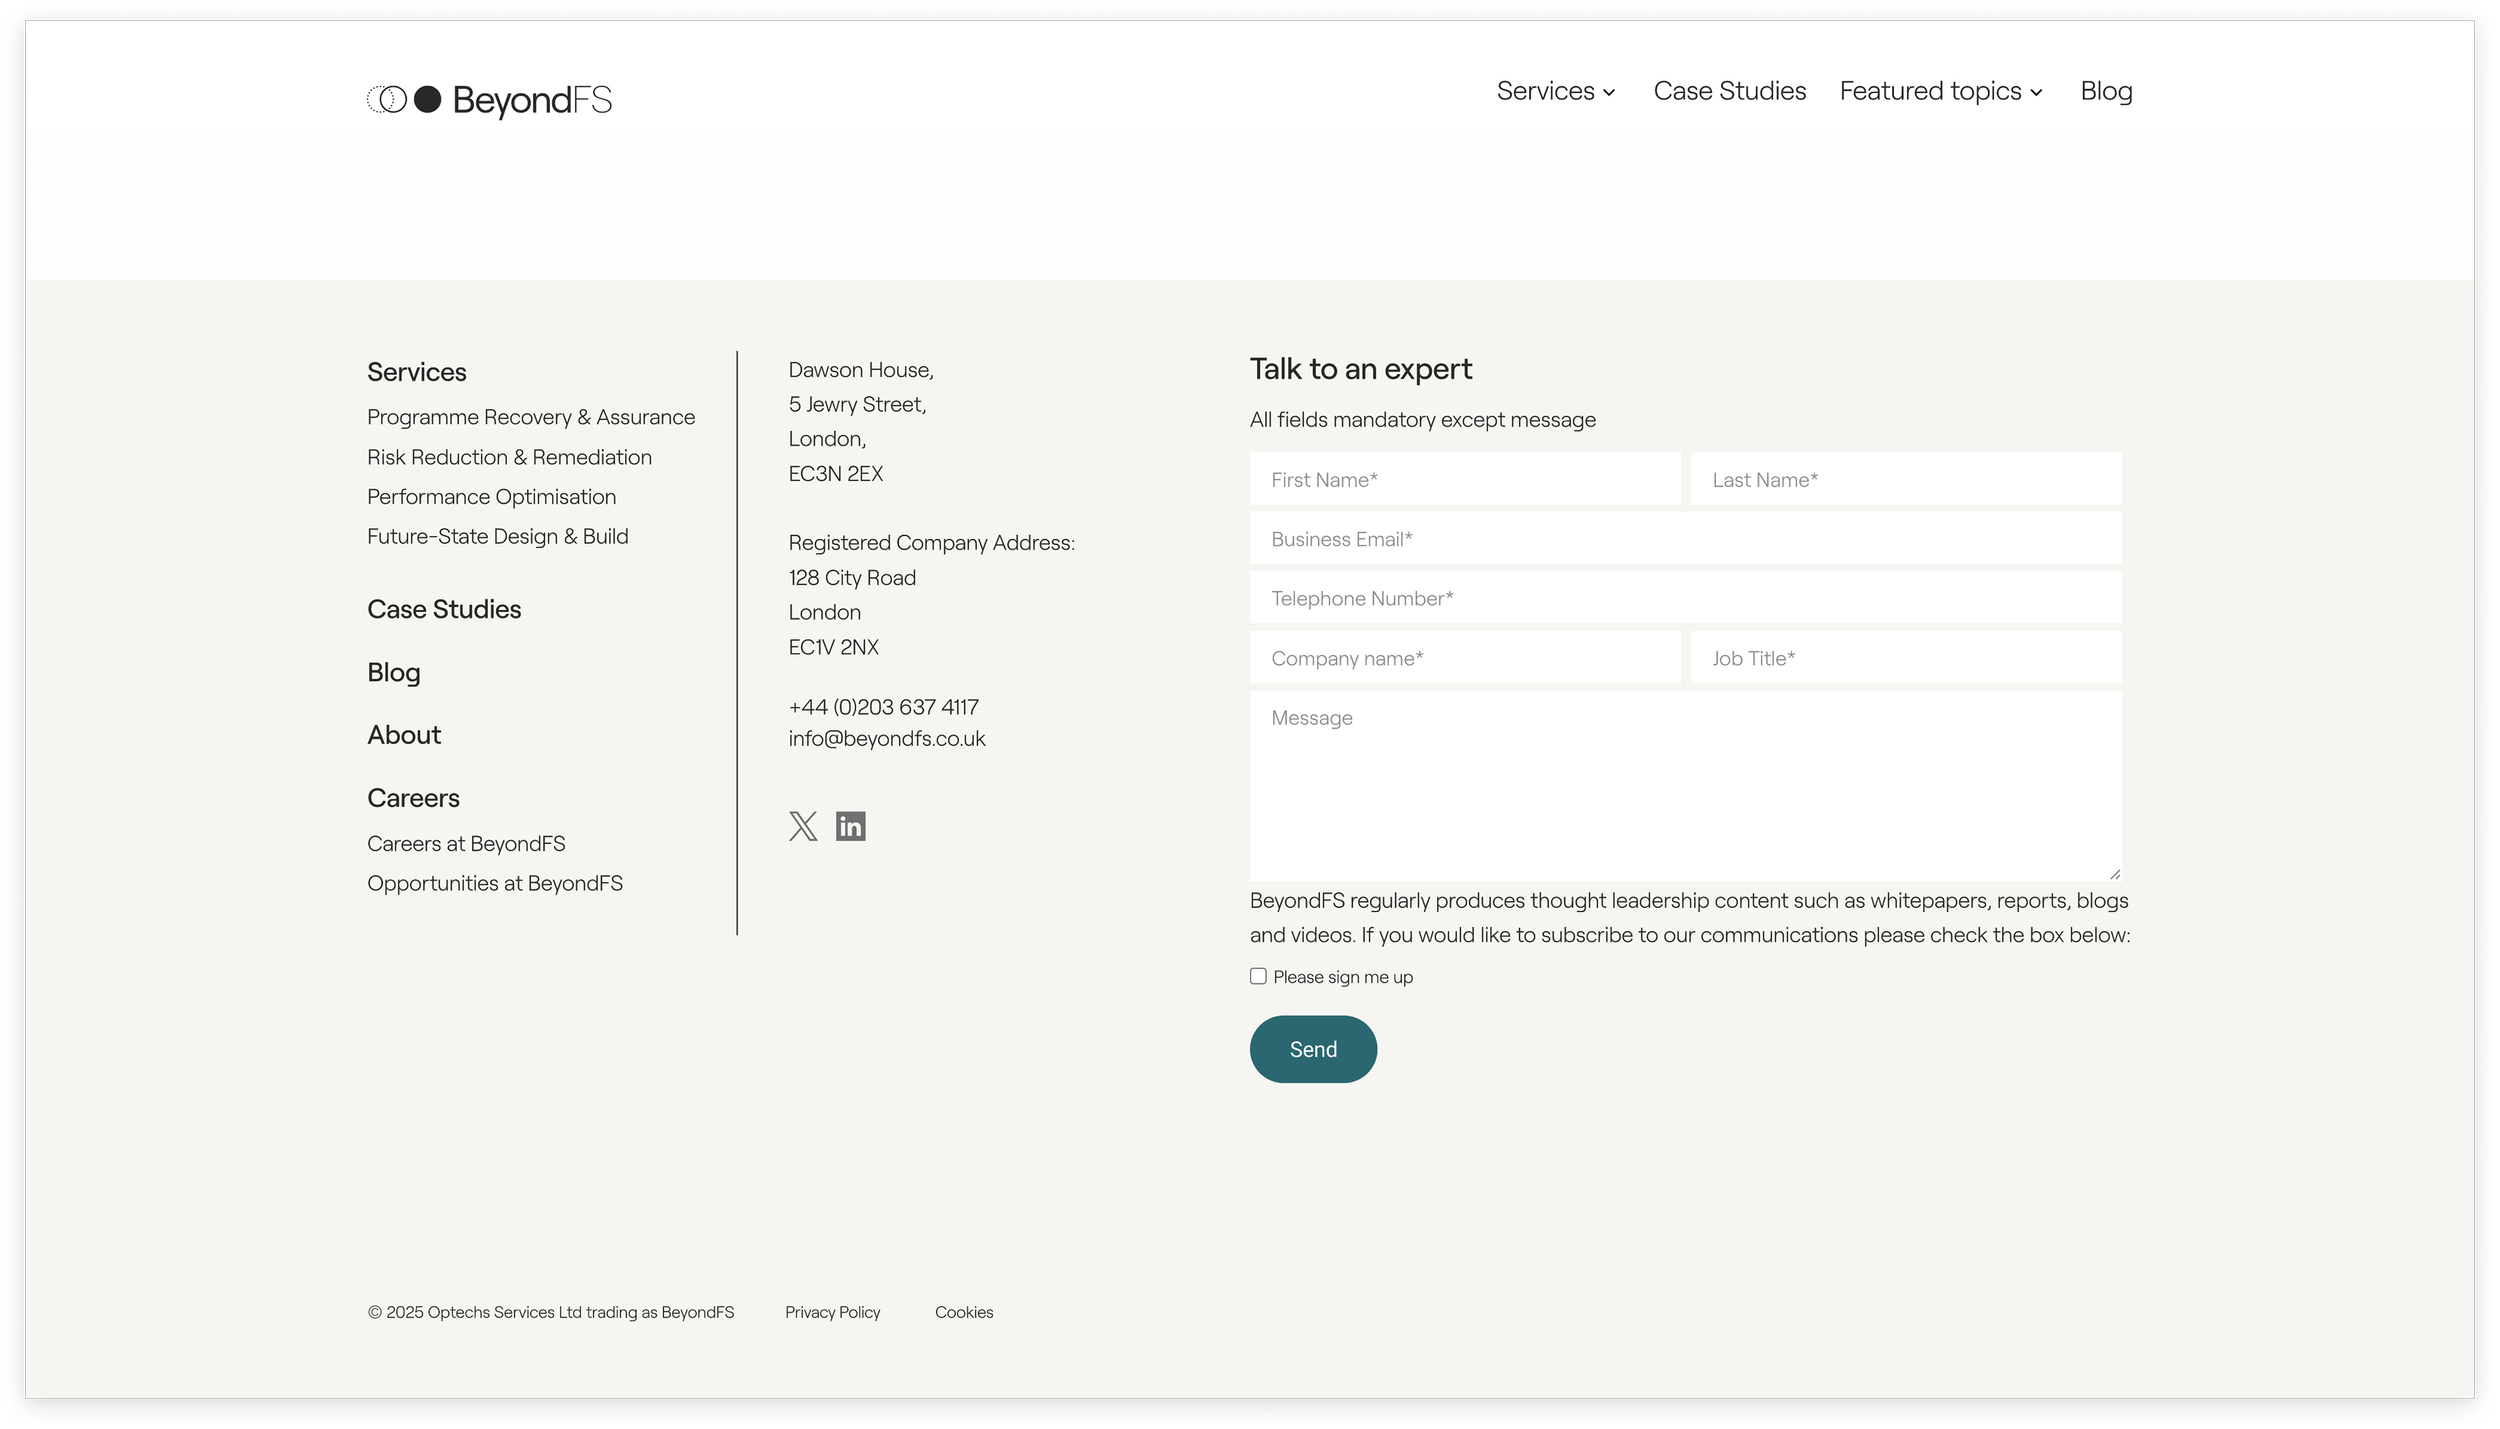Expand the Featured topics dropdown menu
Viewport: 2500px width, 1429px height.
[x=1940, y=91]
